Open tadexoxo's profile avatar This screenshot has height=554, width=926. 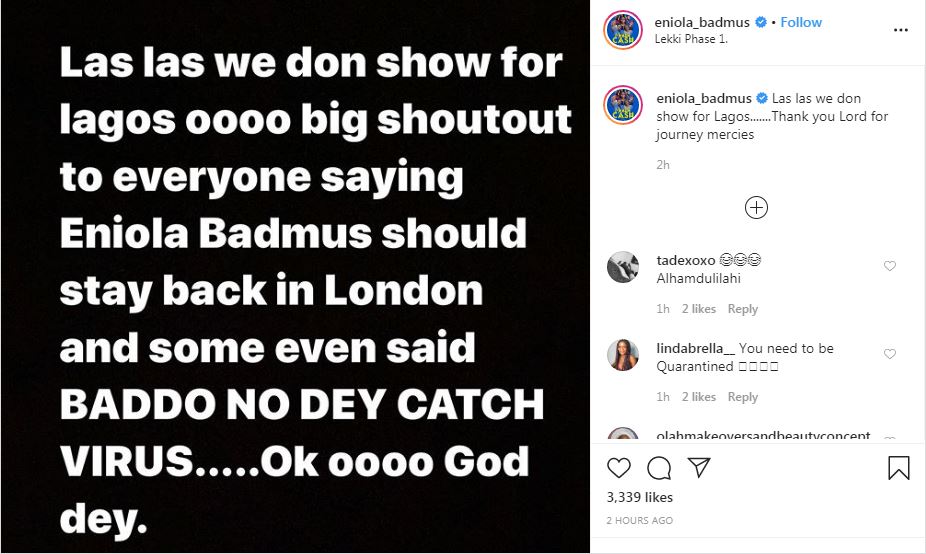coord(622,267)
